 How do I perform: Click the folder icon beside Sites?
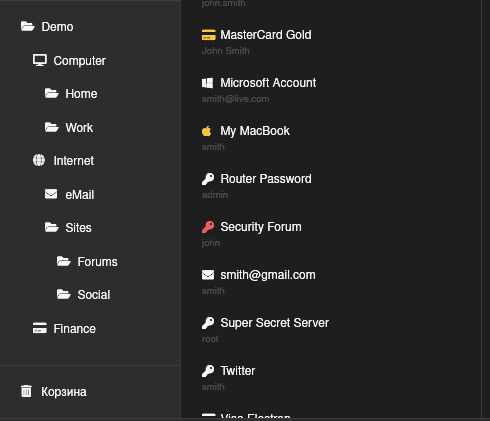click(52, 227)
